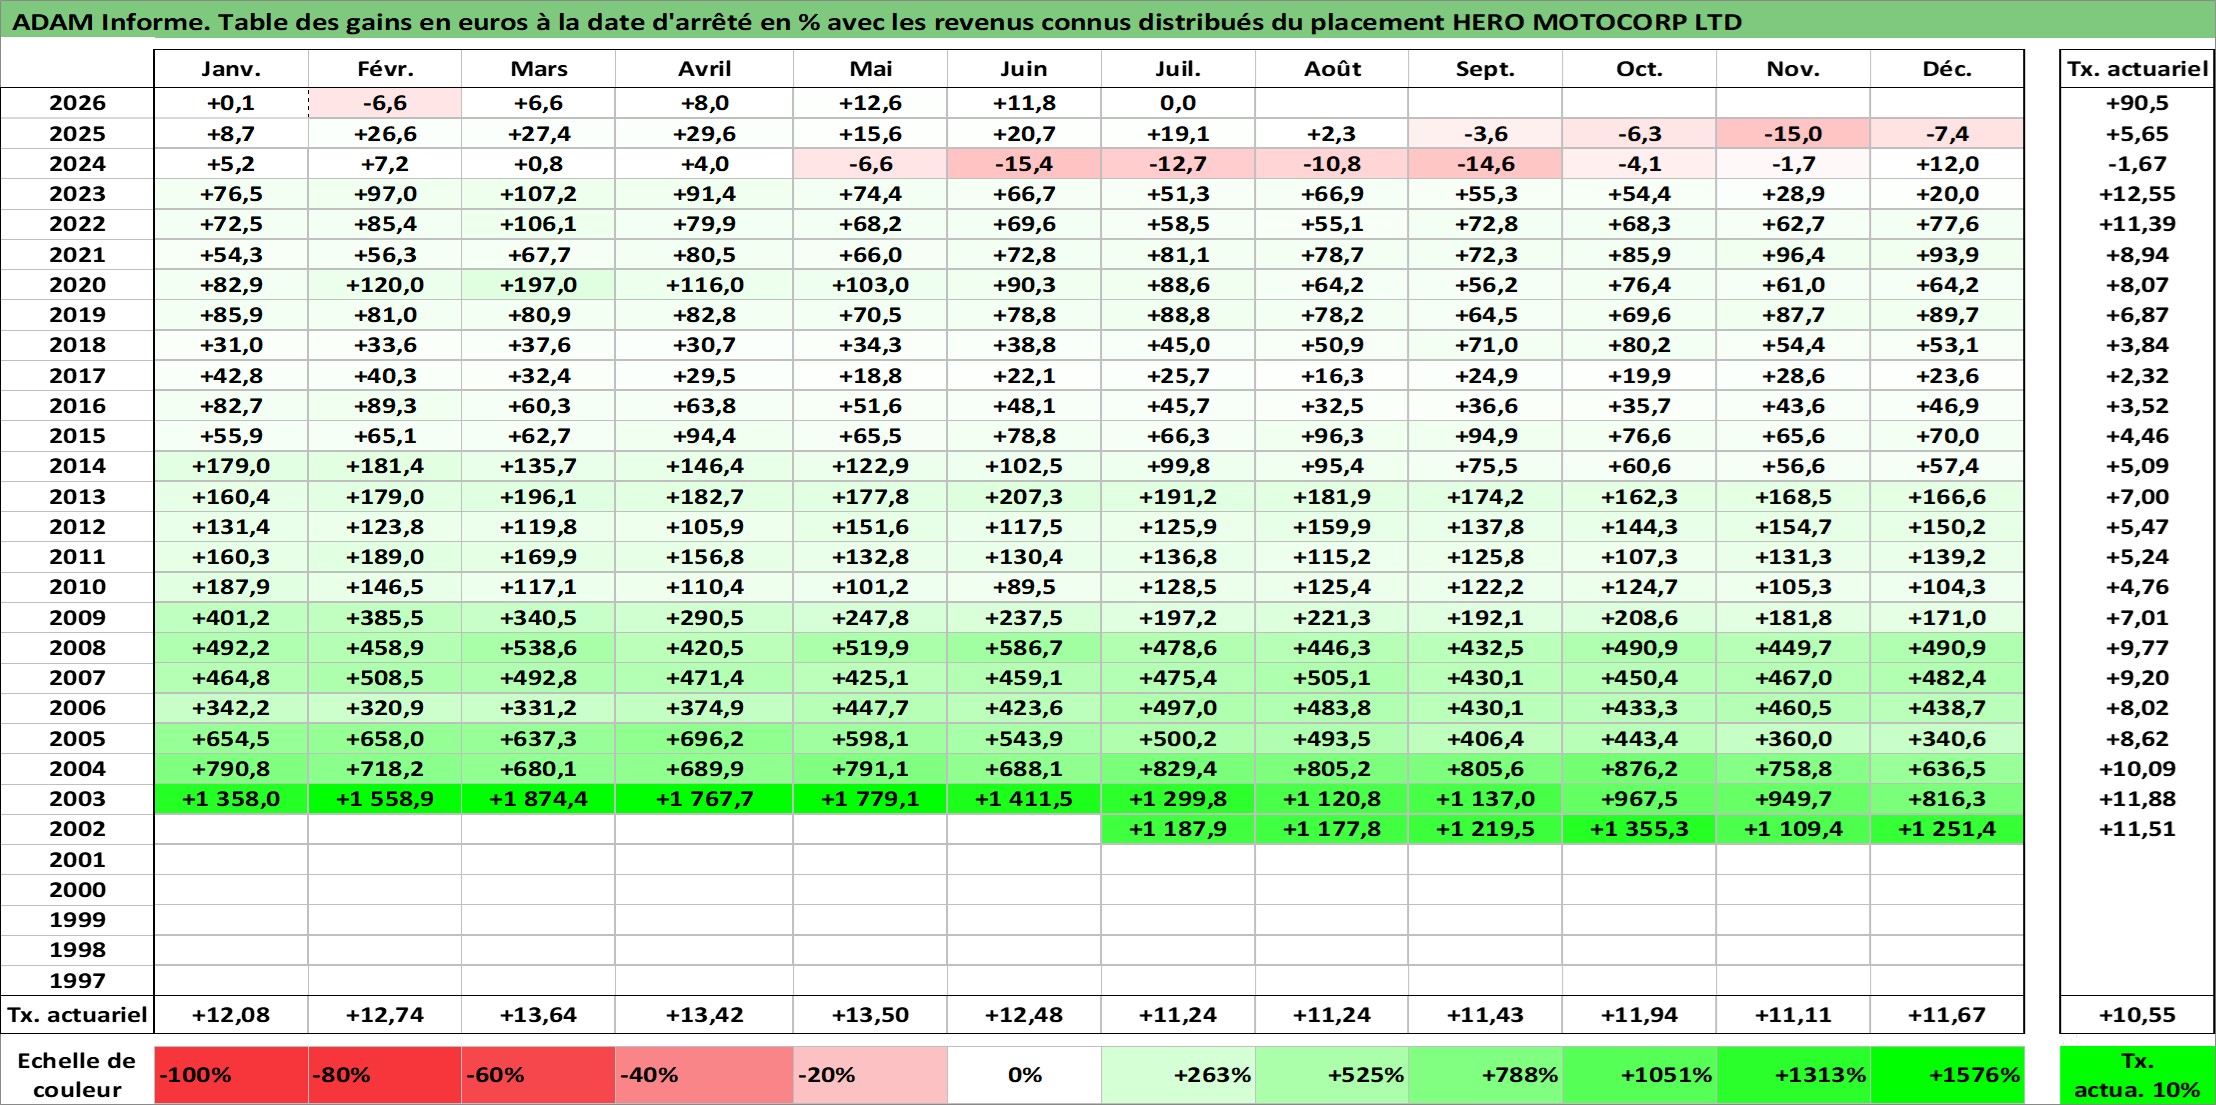Select the +1 874,4 cell for March 2003

[x=538, y=799]
